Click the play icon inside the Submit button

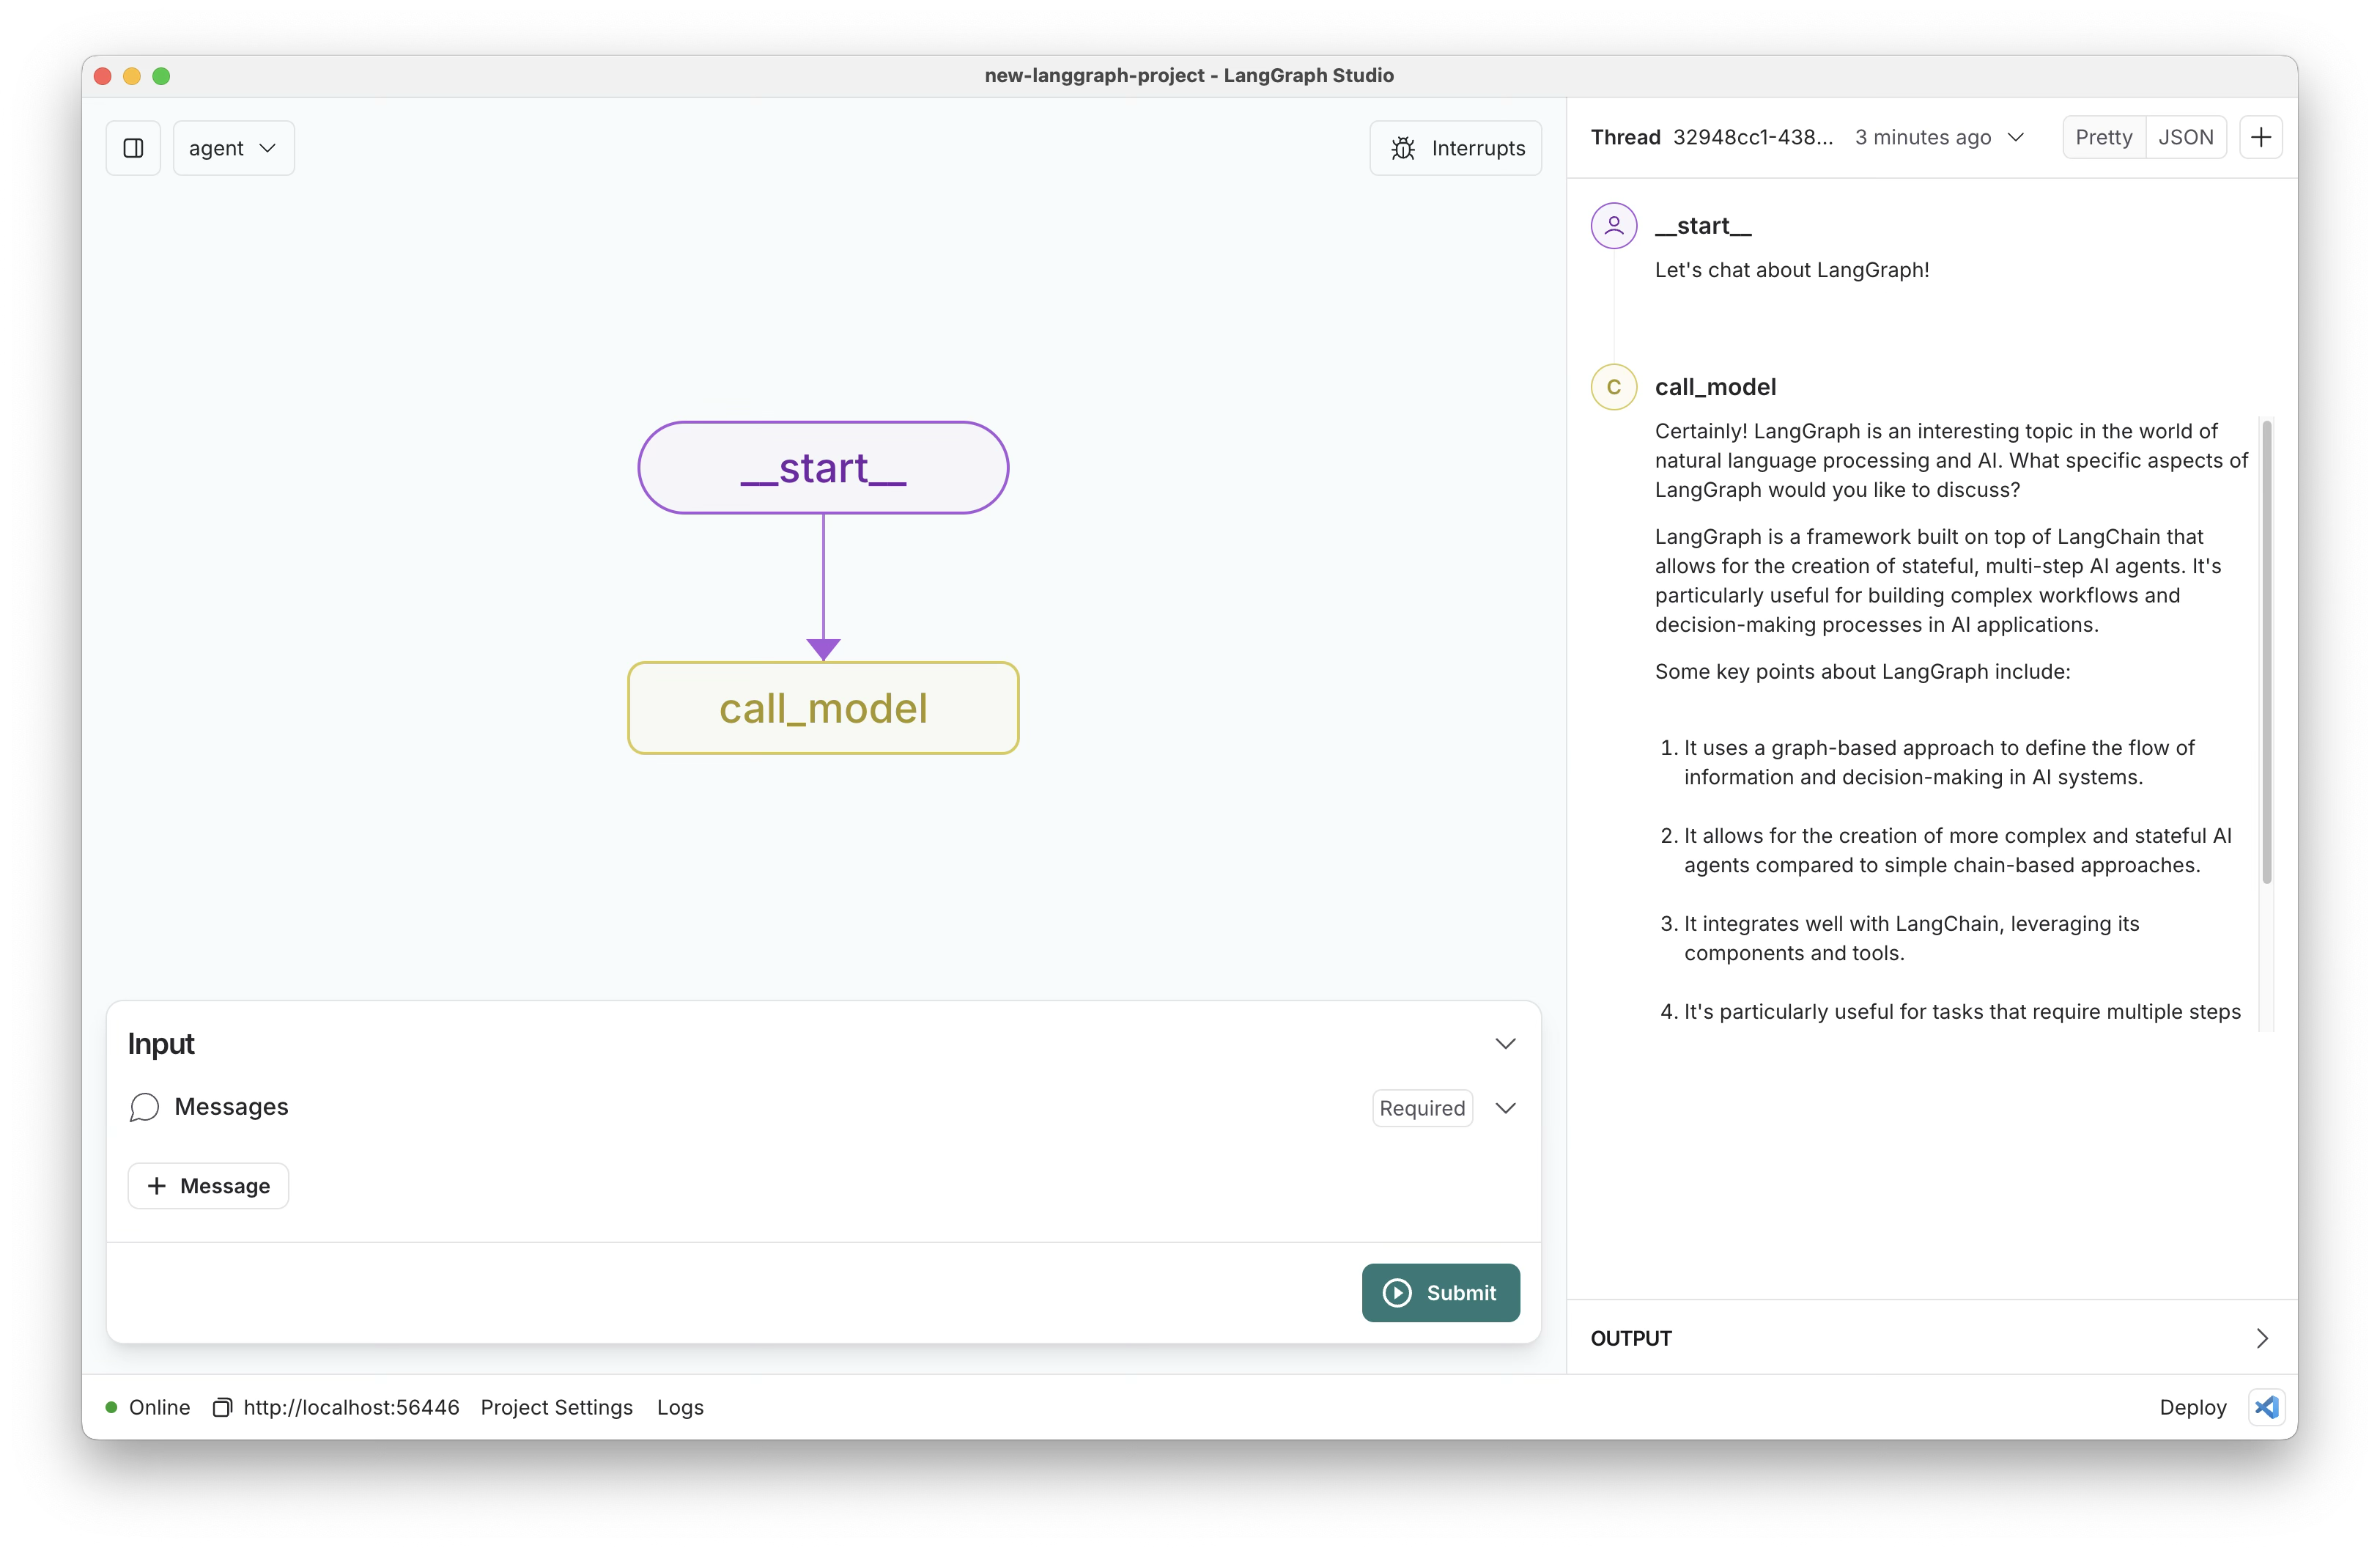1398,1292
